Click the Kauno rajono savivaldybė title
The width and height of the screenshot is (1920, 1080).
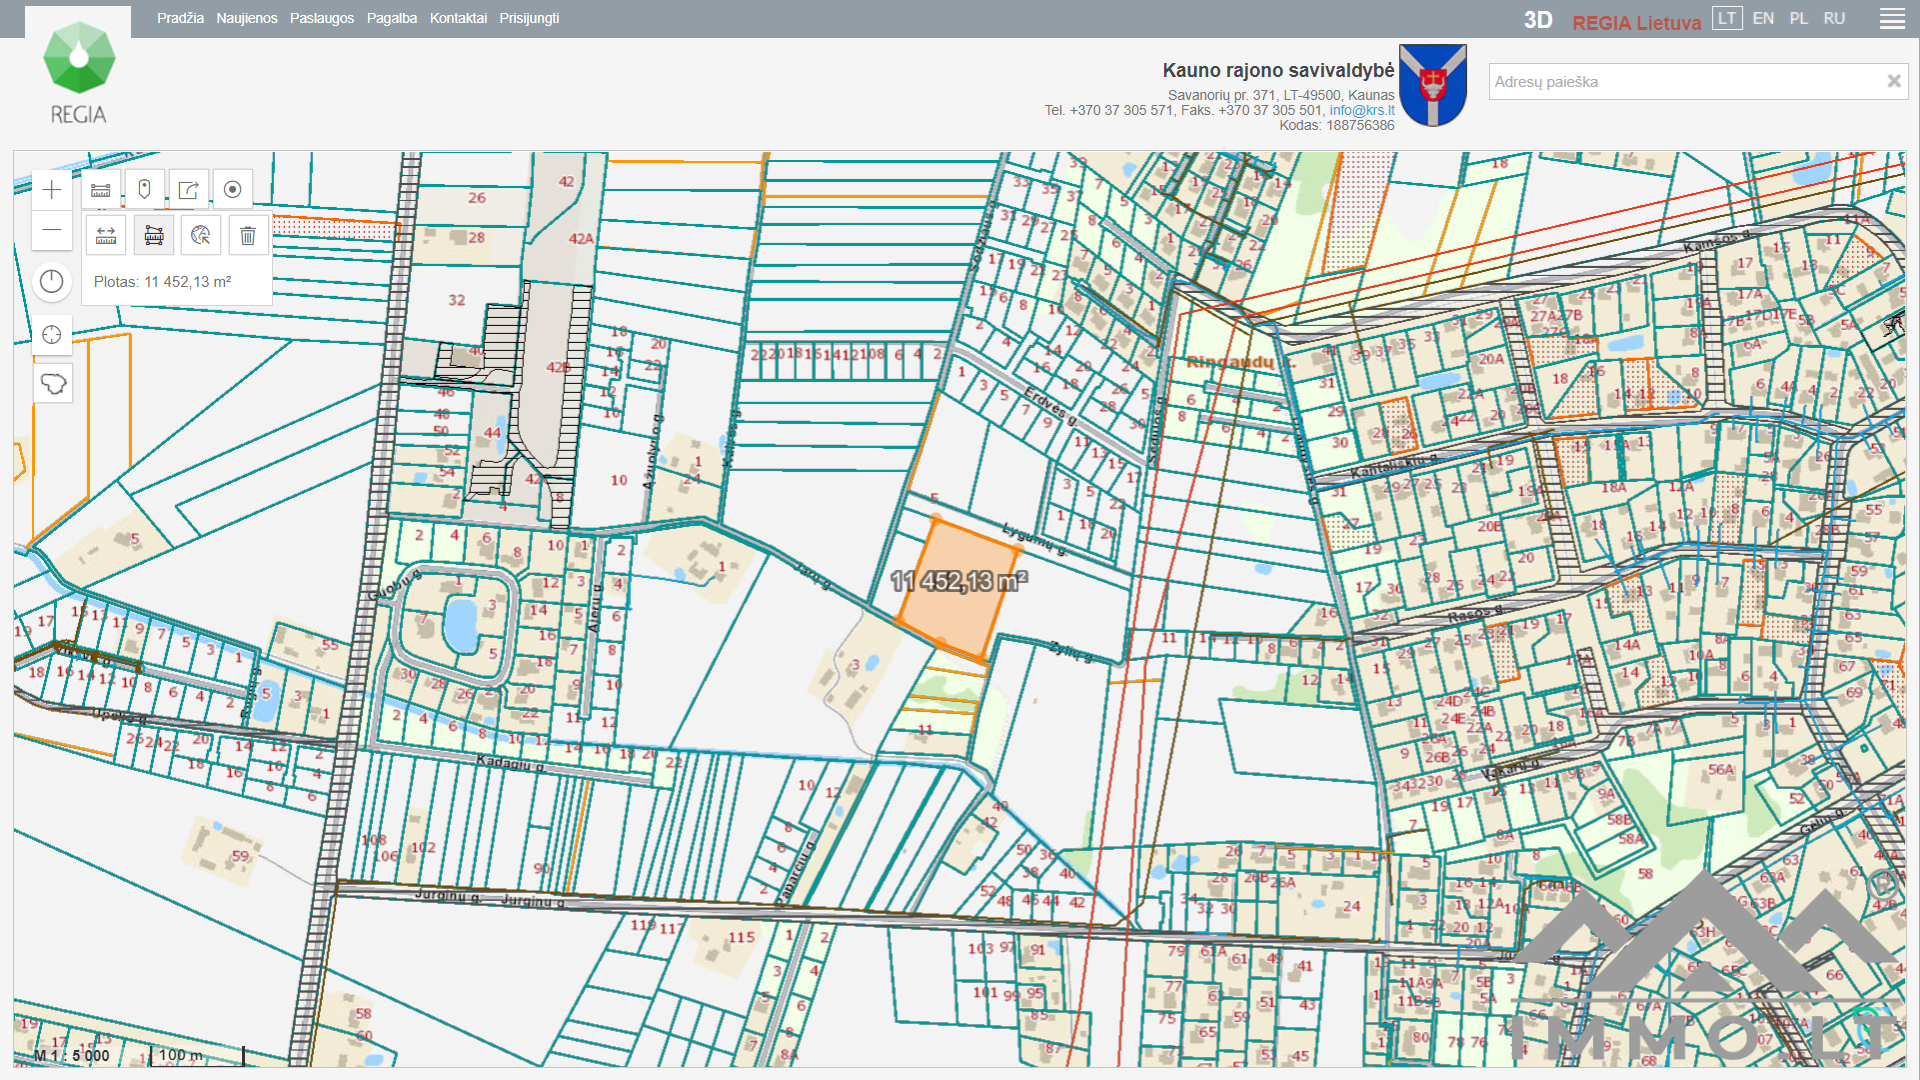click(1278, 70)
